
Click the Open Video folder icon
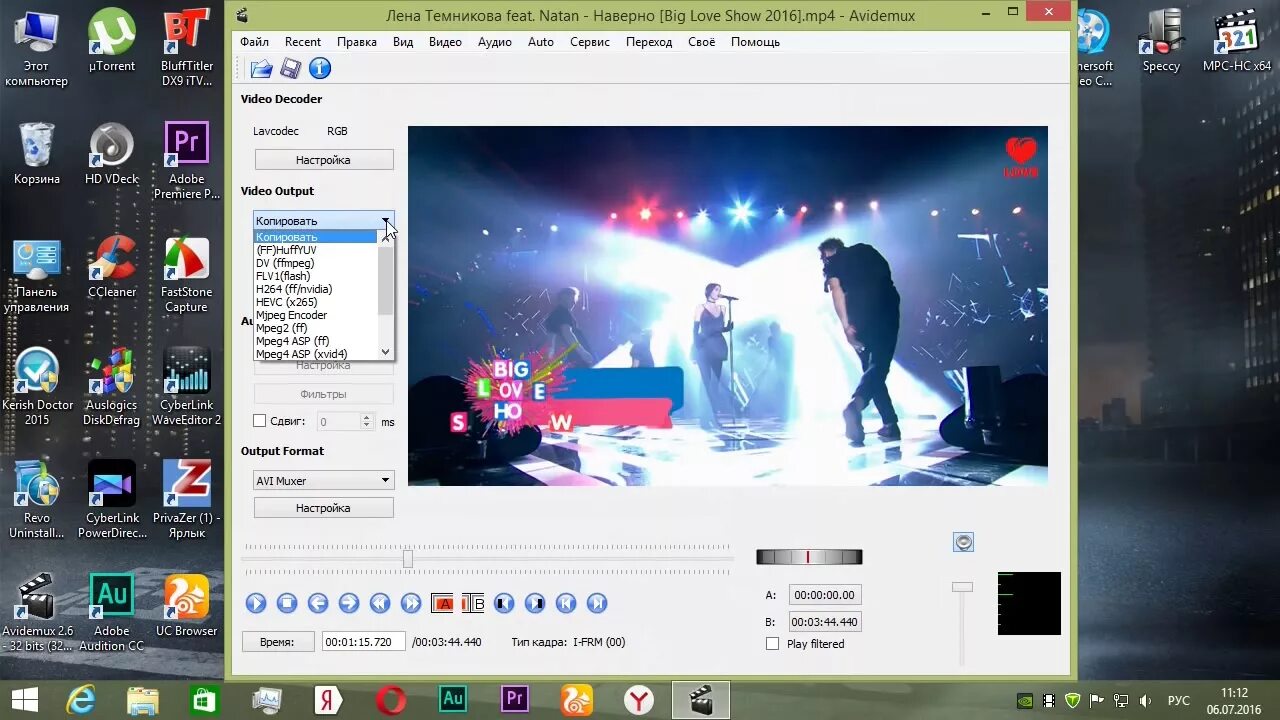(x=261, y=68)
